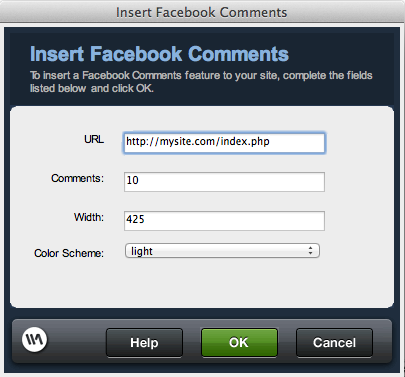
Task: Click the WebAssist logo icon
Action: (x=34, y=340)
